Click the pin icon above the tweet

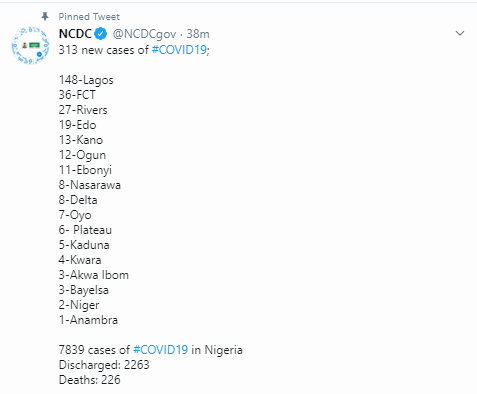click(x=45, y=16)
